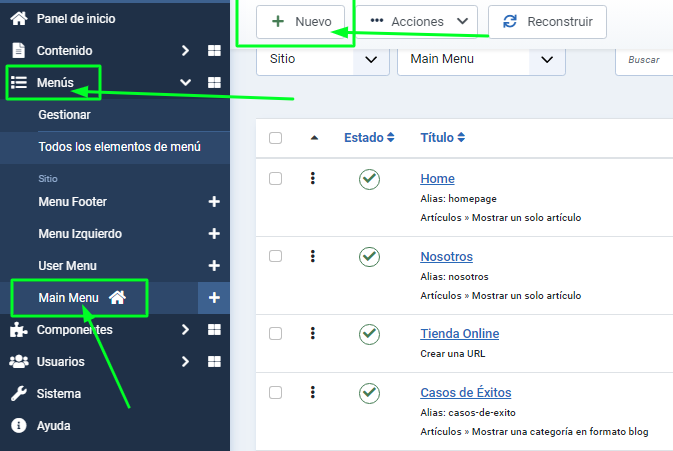Select the Casos de Éxitos row checkbox
The width and height of the screenshot is (673, 451).
click(x=276, y=390)
